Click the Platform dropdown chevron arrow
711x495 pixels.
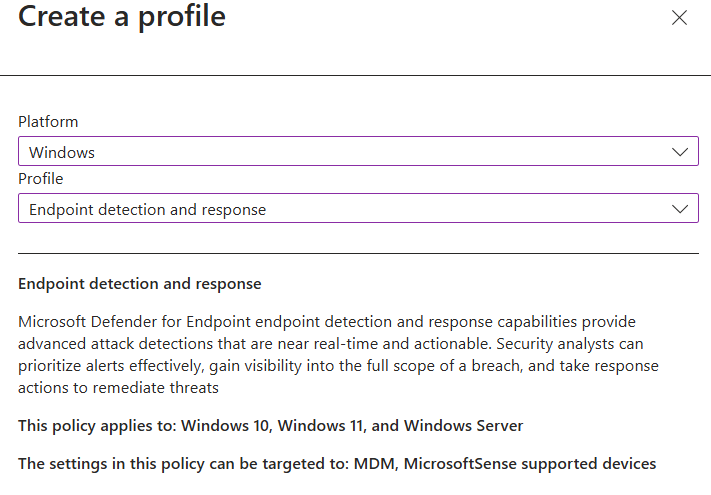point(681,152)
